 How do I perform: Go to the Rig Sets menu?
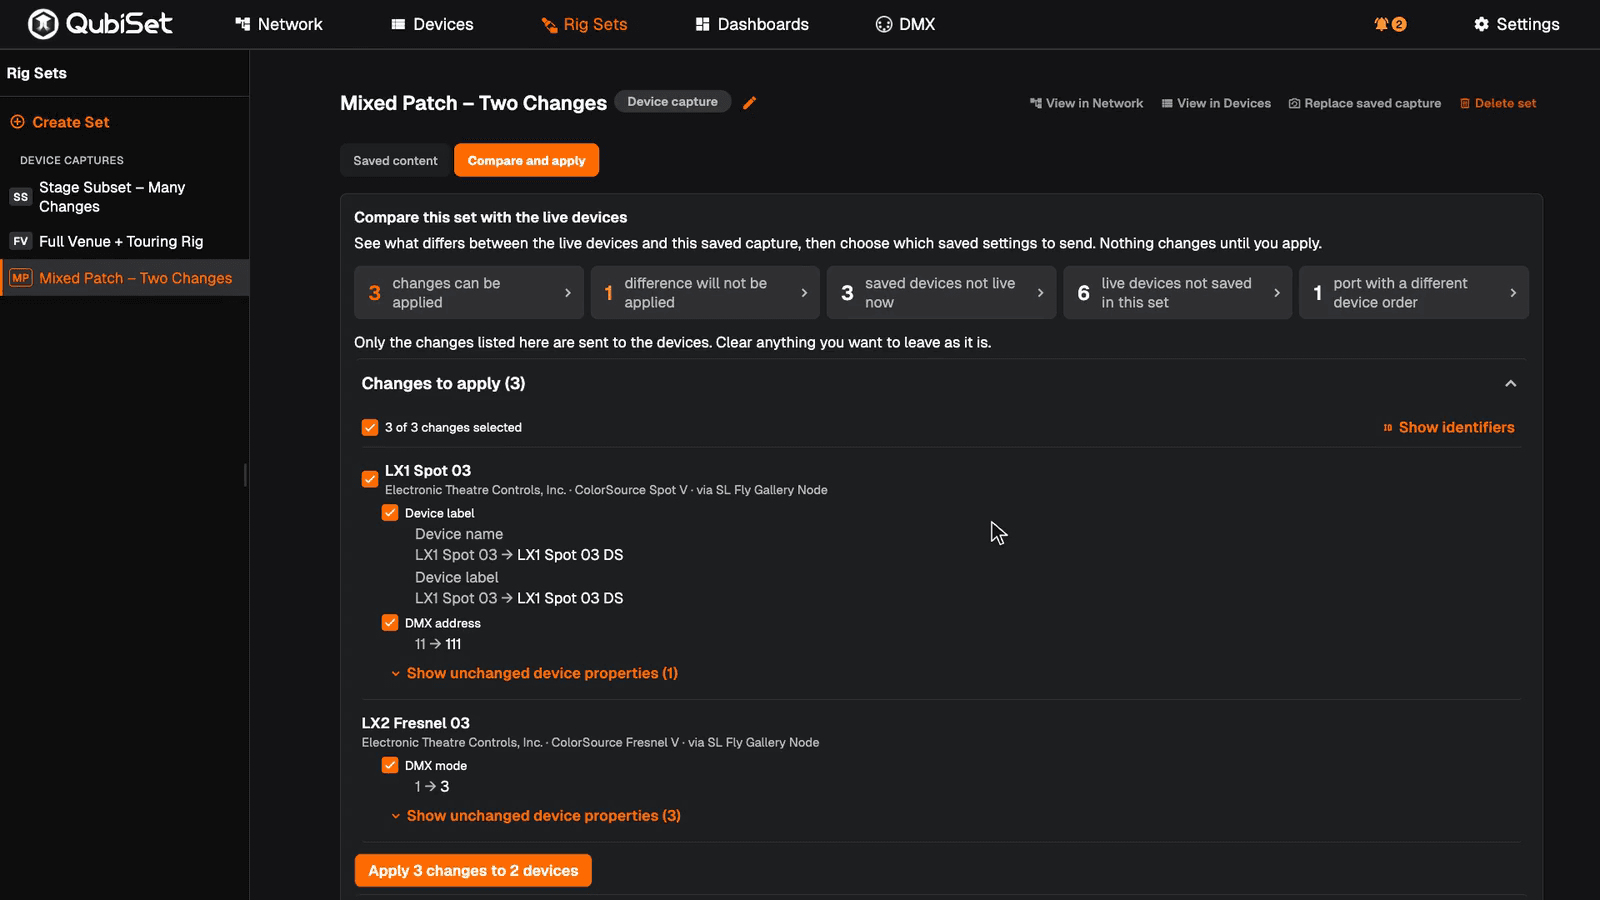[584, 24]
